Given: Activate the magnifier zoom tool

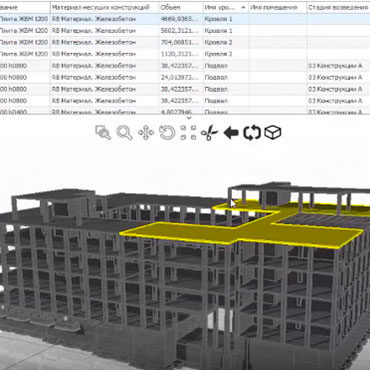Looking at the screenshot, I should tap(124, 133).
